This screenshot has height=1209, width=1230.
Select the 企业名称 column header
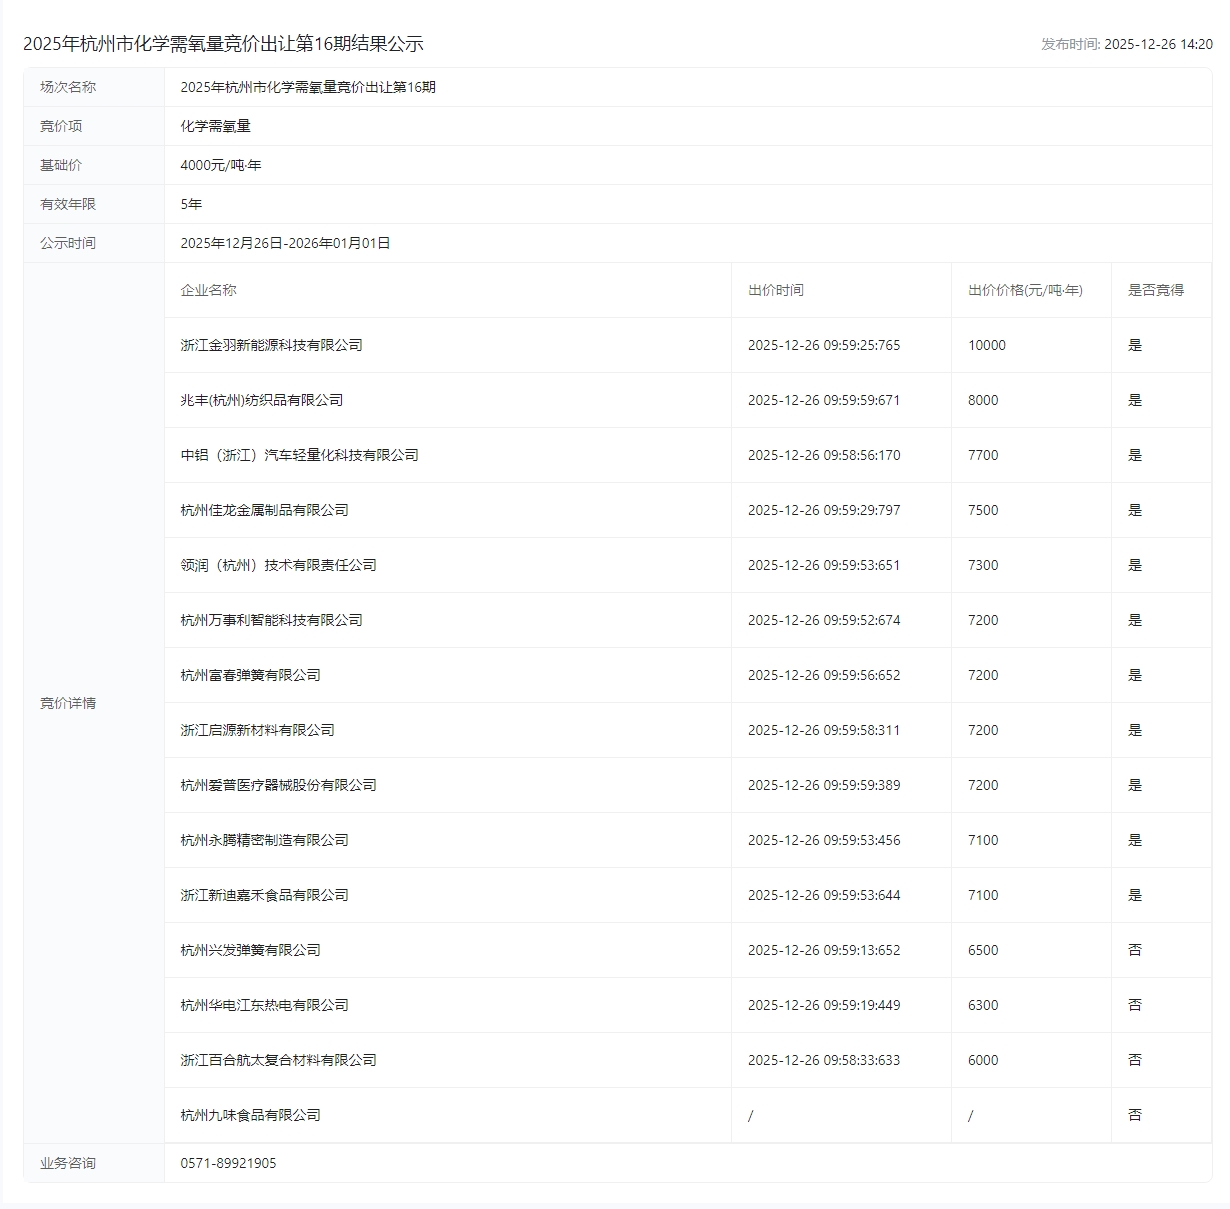click(x=208, y=290)
